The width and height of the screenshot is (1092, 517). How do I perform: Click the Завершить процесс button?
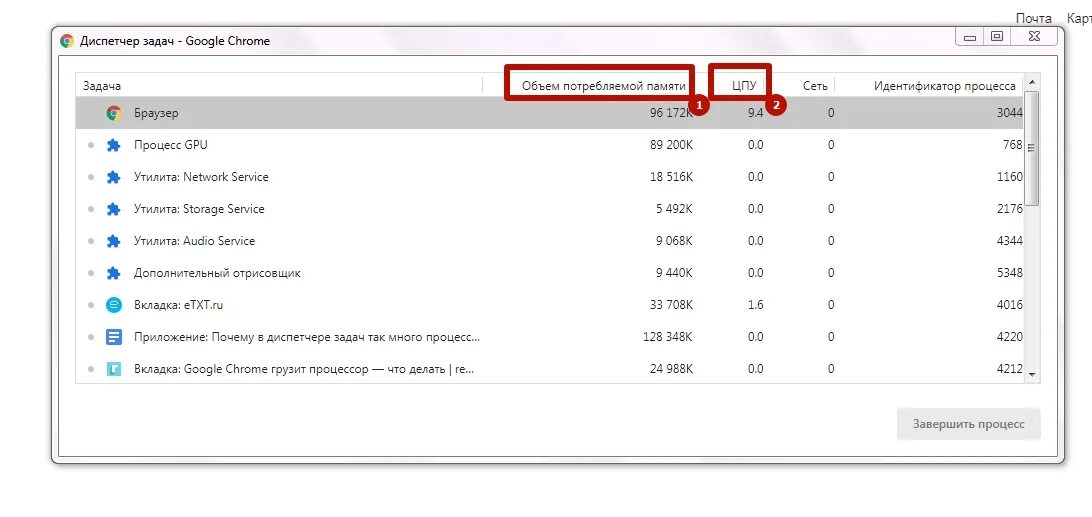tap(969, 424)
